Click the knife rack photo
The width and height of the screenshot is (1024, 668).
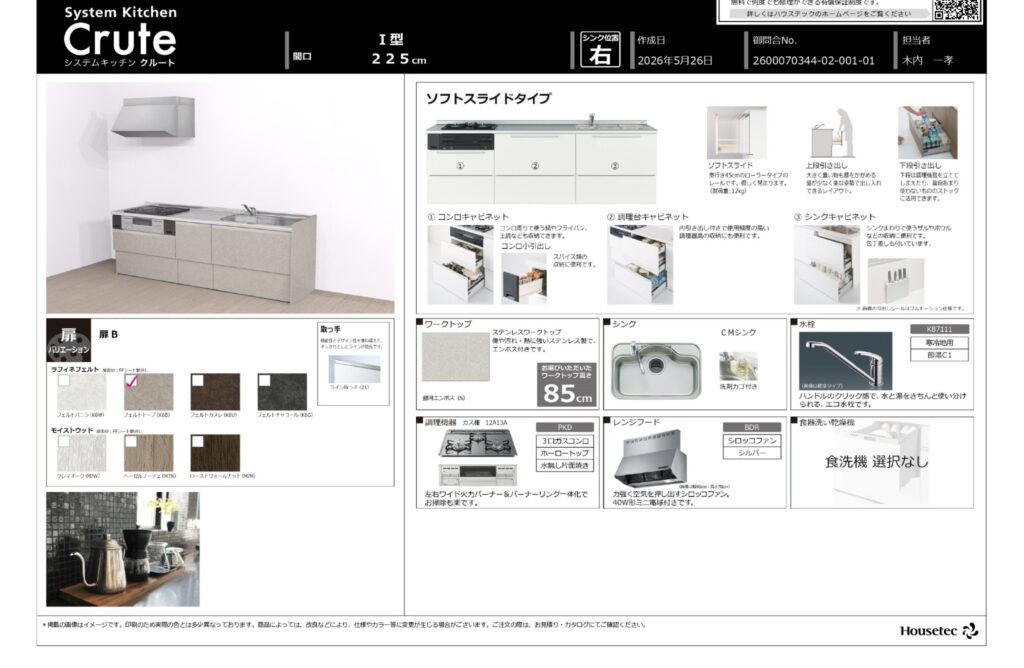[x=896, y=281]
